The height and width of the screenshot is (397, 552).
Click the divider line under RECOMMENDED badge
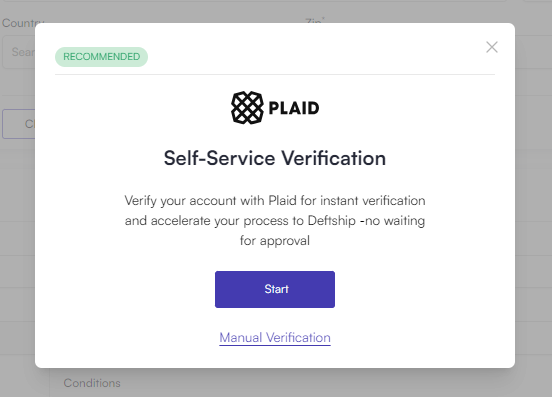[275, 75]
